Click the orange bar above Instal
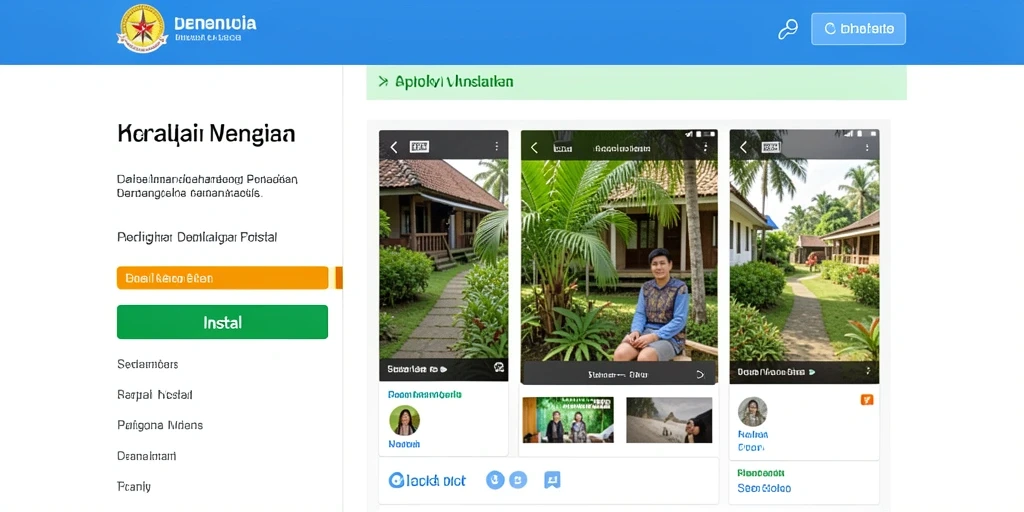The width and height of the screenshot is (1024, 512). coord(222,278)
